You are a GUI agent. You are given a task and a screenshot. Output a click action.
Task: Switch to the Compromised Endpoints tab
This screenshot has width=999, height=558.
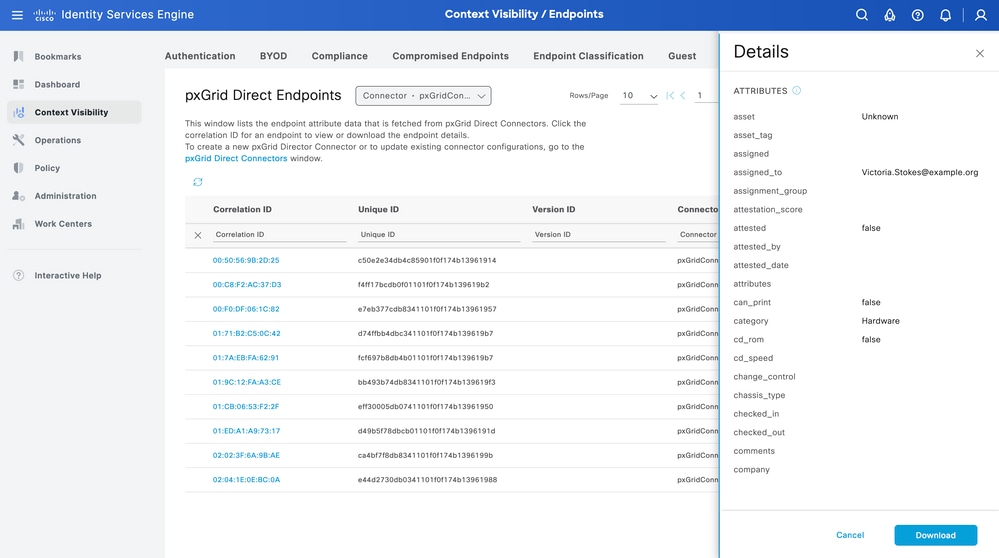click(450, 56)
